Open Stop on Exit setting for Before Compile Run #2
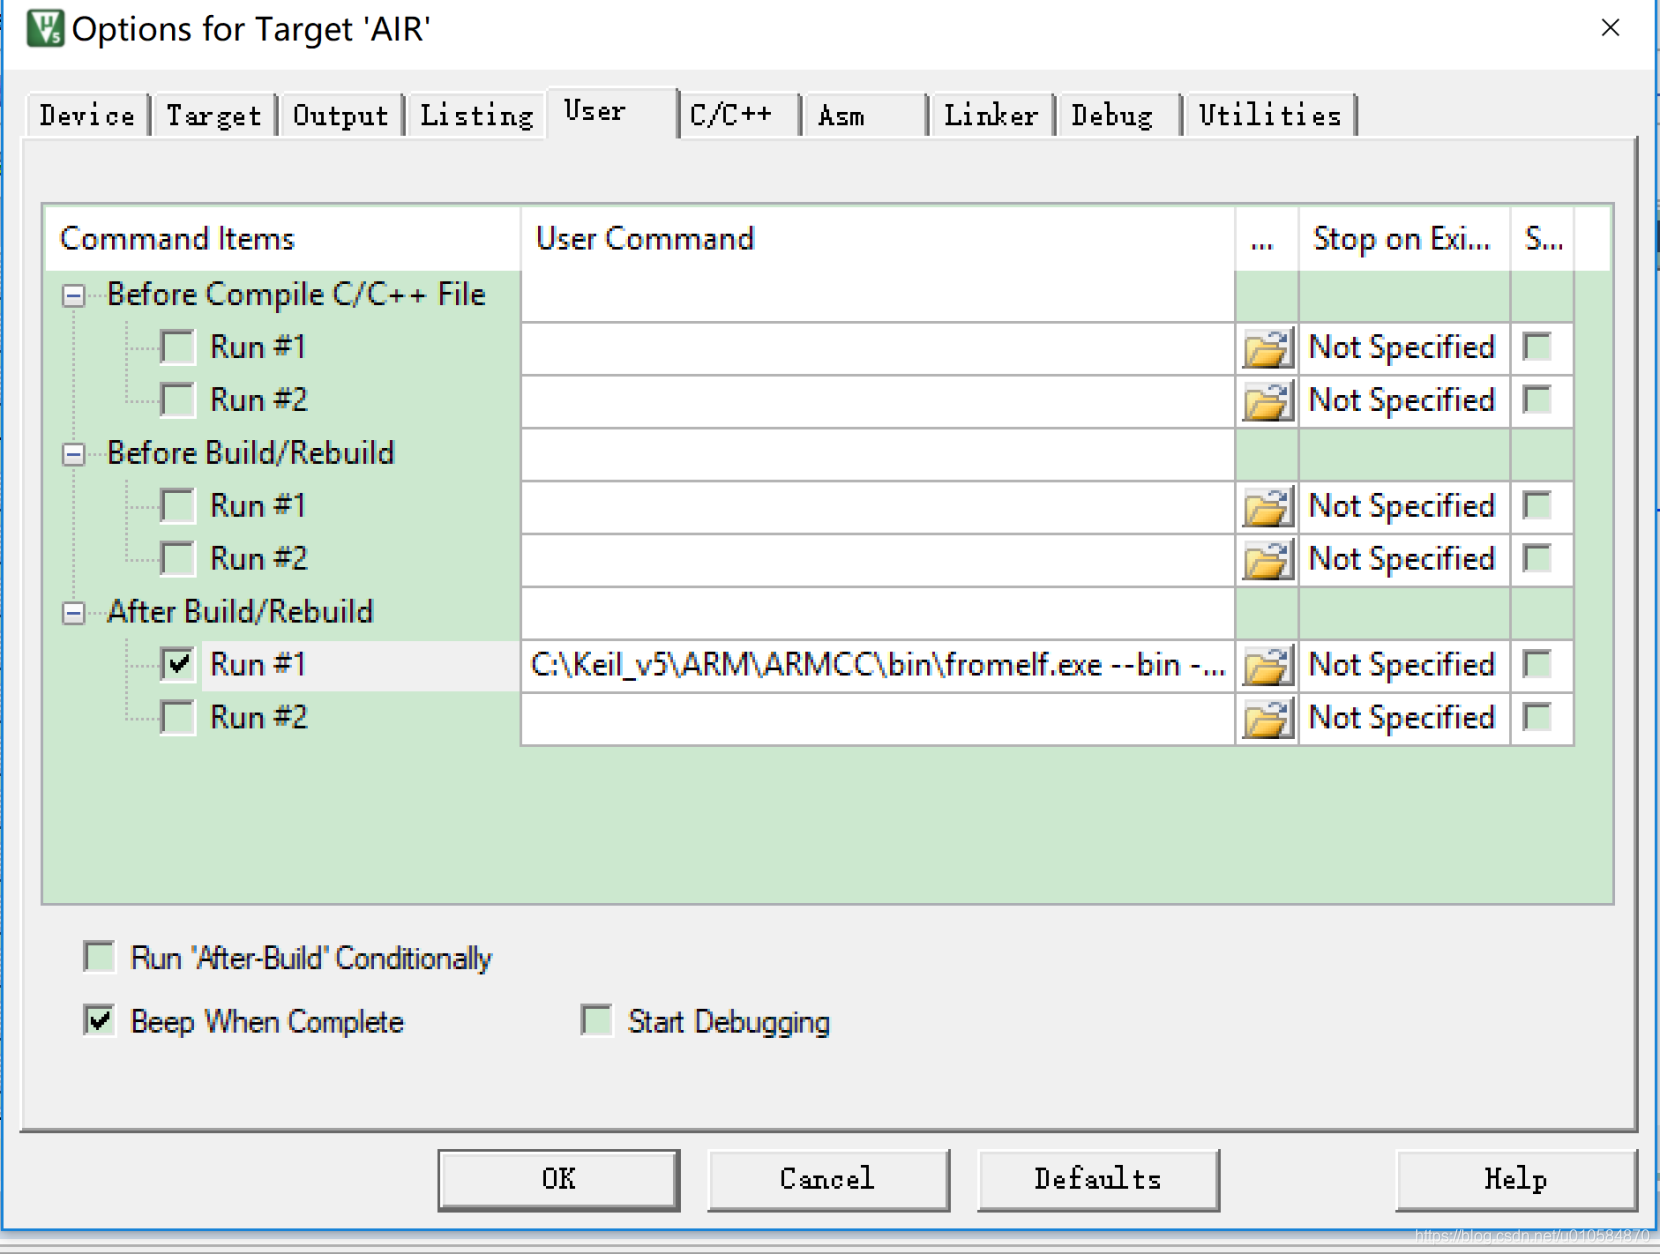 pyautogui.click(x=1403, y=401)
